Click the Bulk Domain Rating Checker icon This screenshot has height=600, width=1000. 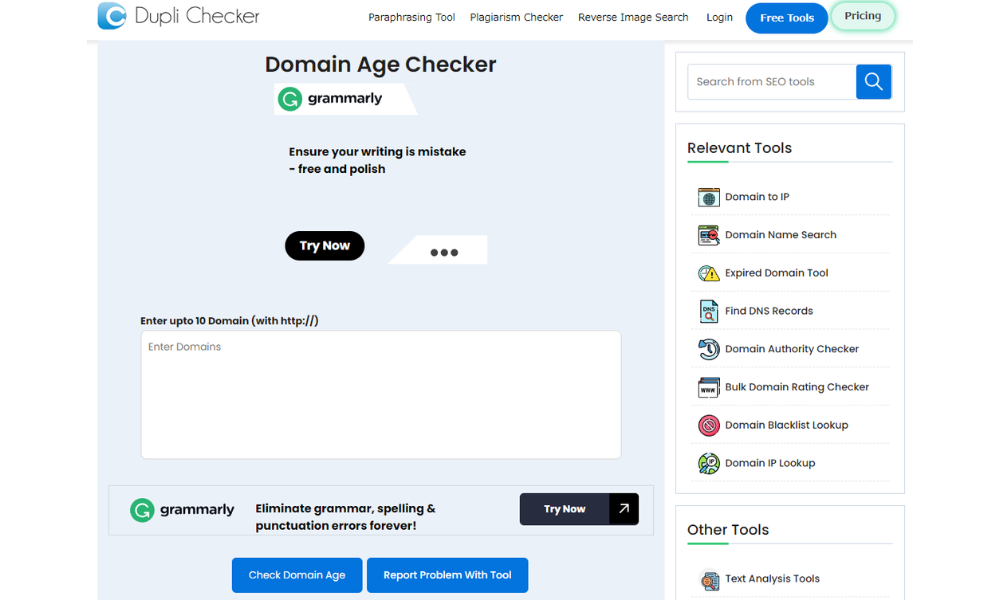click(709, 387)
